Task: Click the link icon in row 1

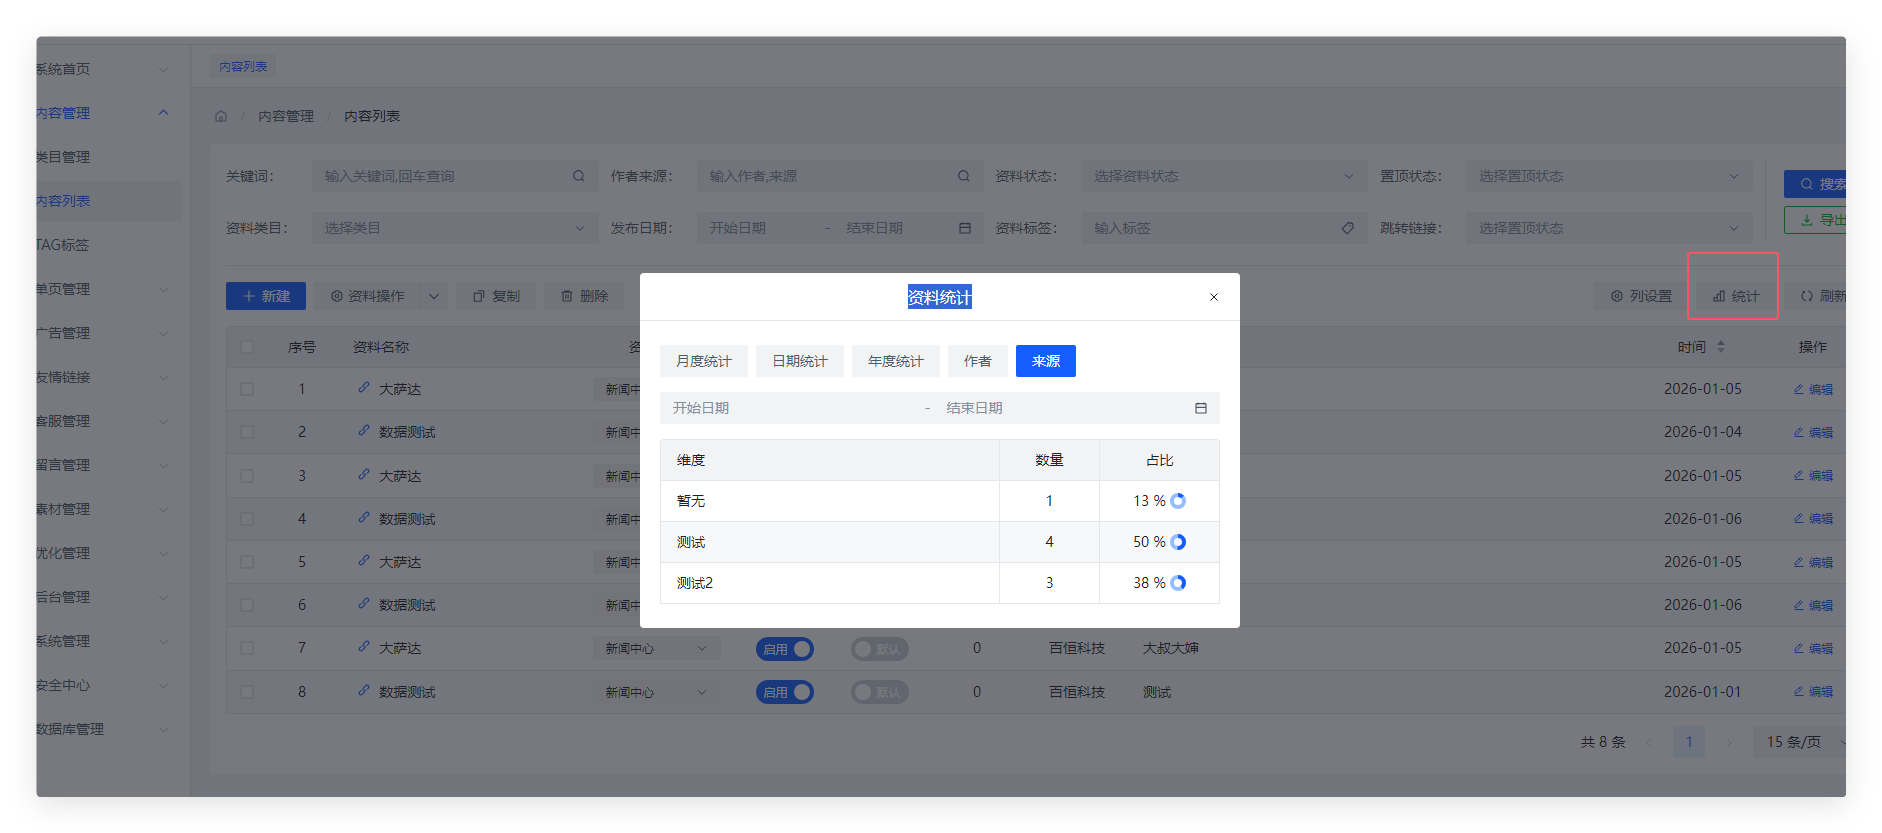Action: [364, 388]
